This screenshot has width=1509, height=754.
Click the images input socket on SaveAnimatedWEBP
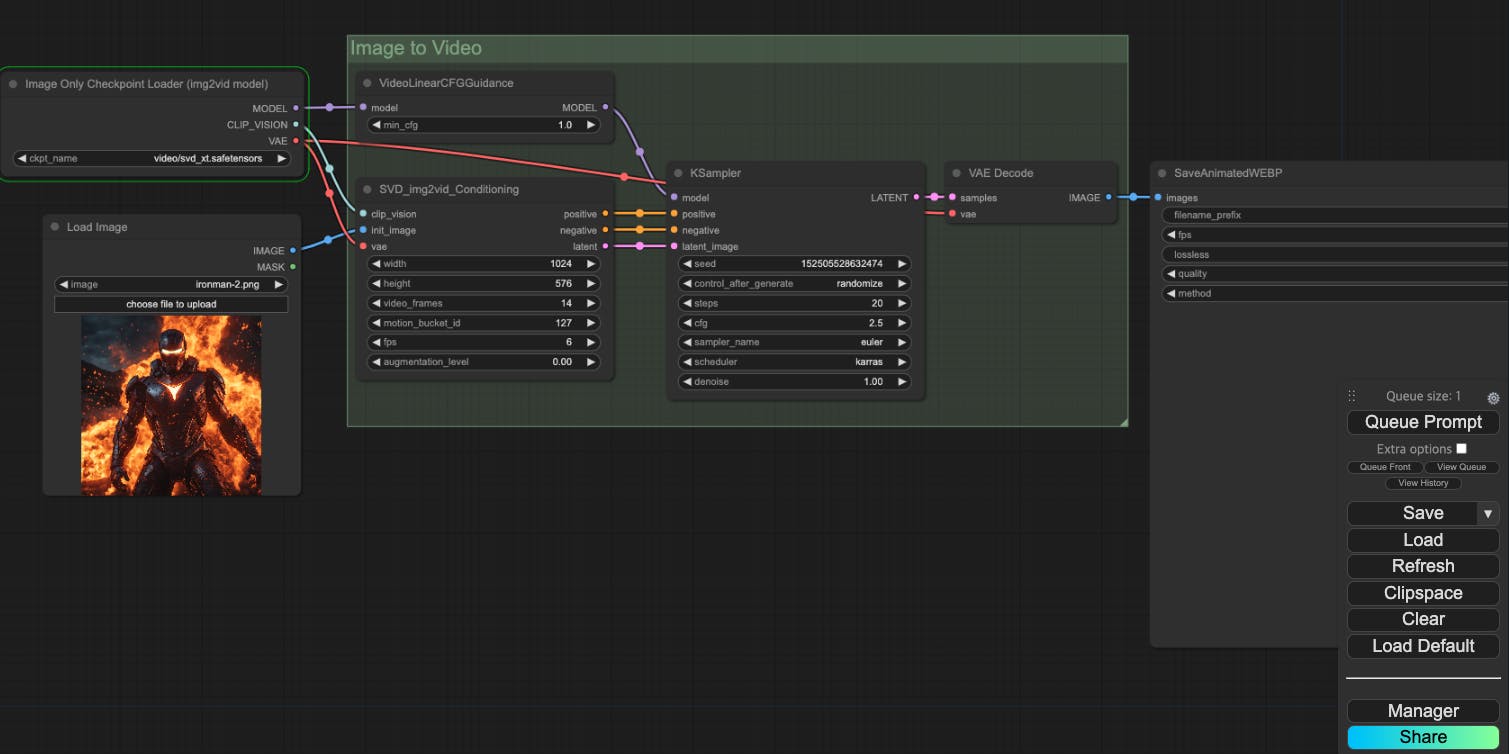tap(1158, 198)
